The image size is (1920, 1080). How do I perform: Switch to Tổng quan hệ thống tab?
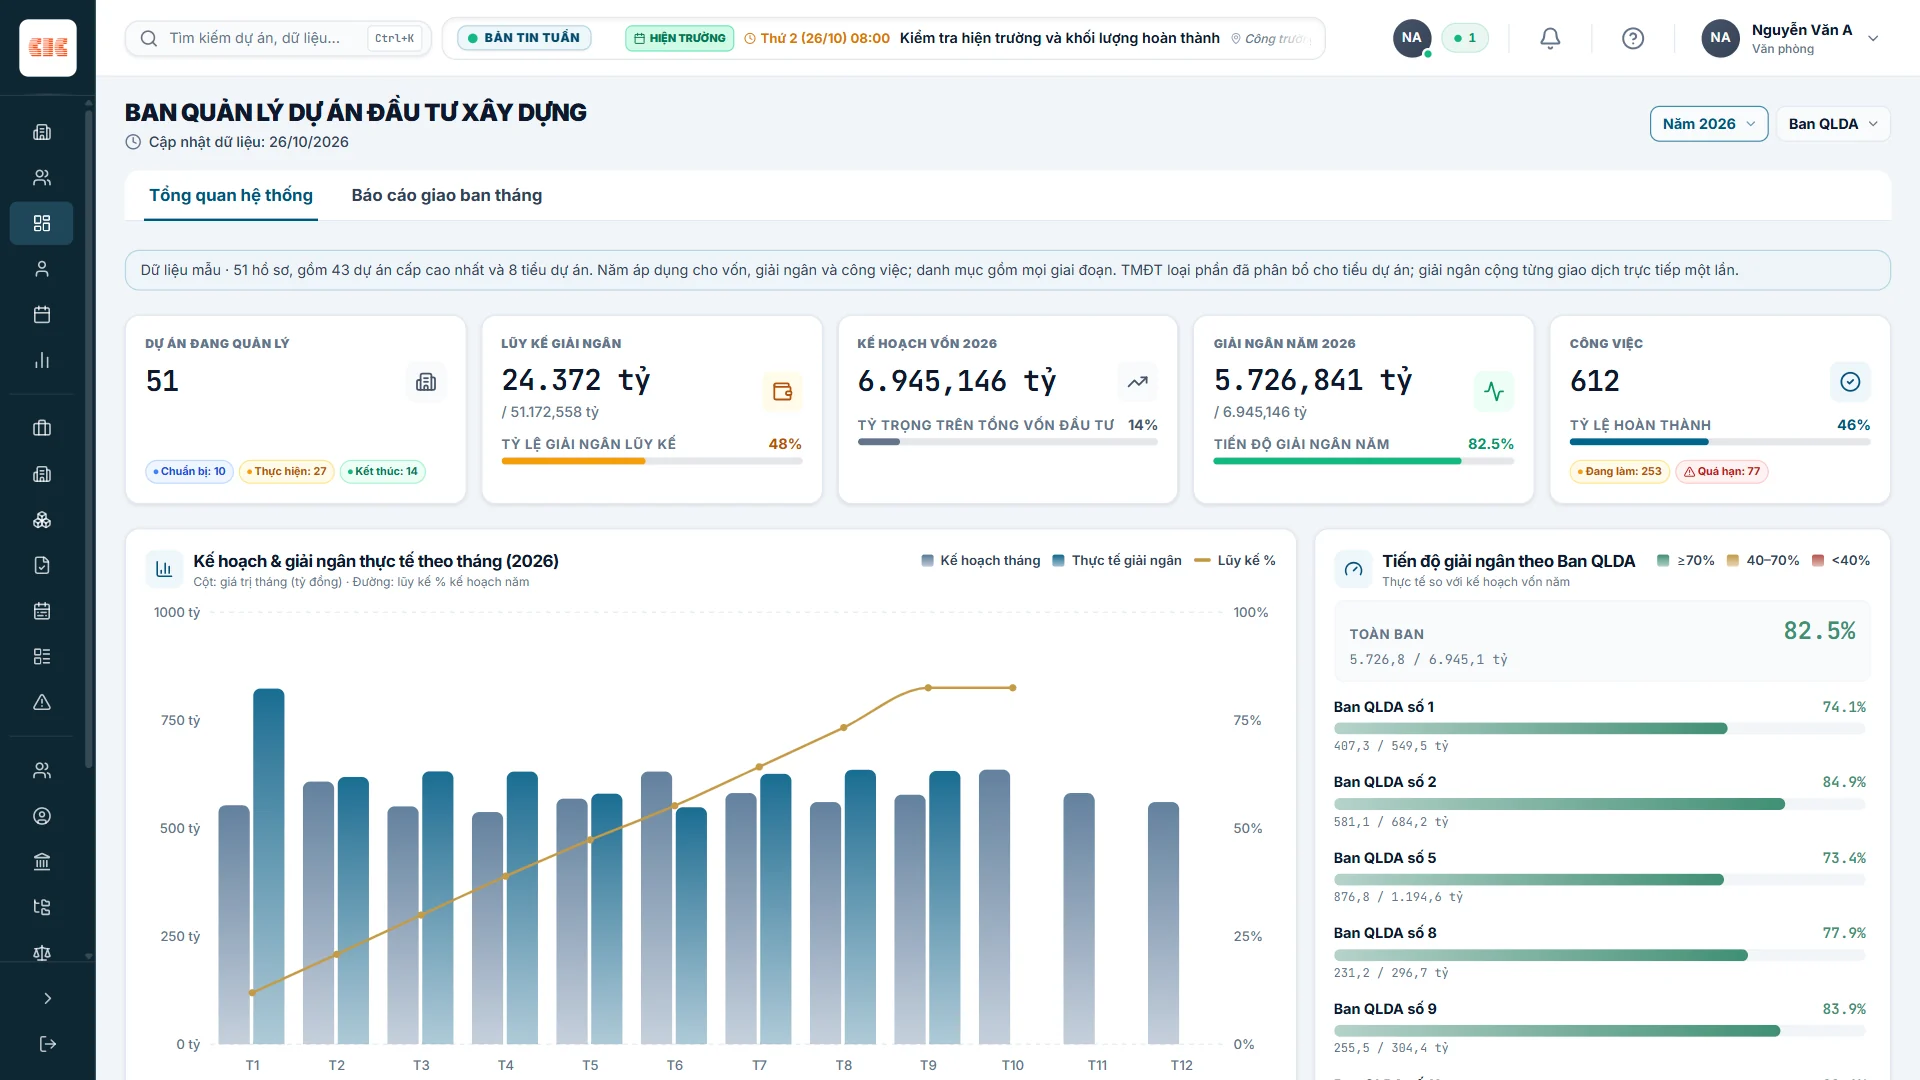point(231,196)
